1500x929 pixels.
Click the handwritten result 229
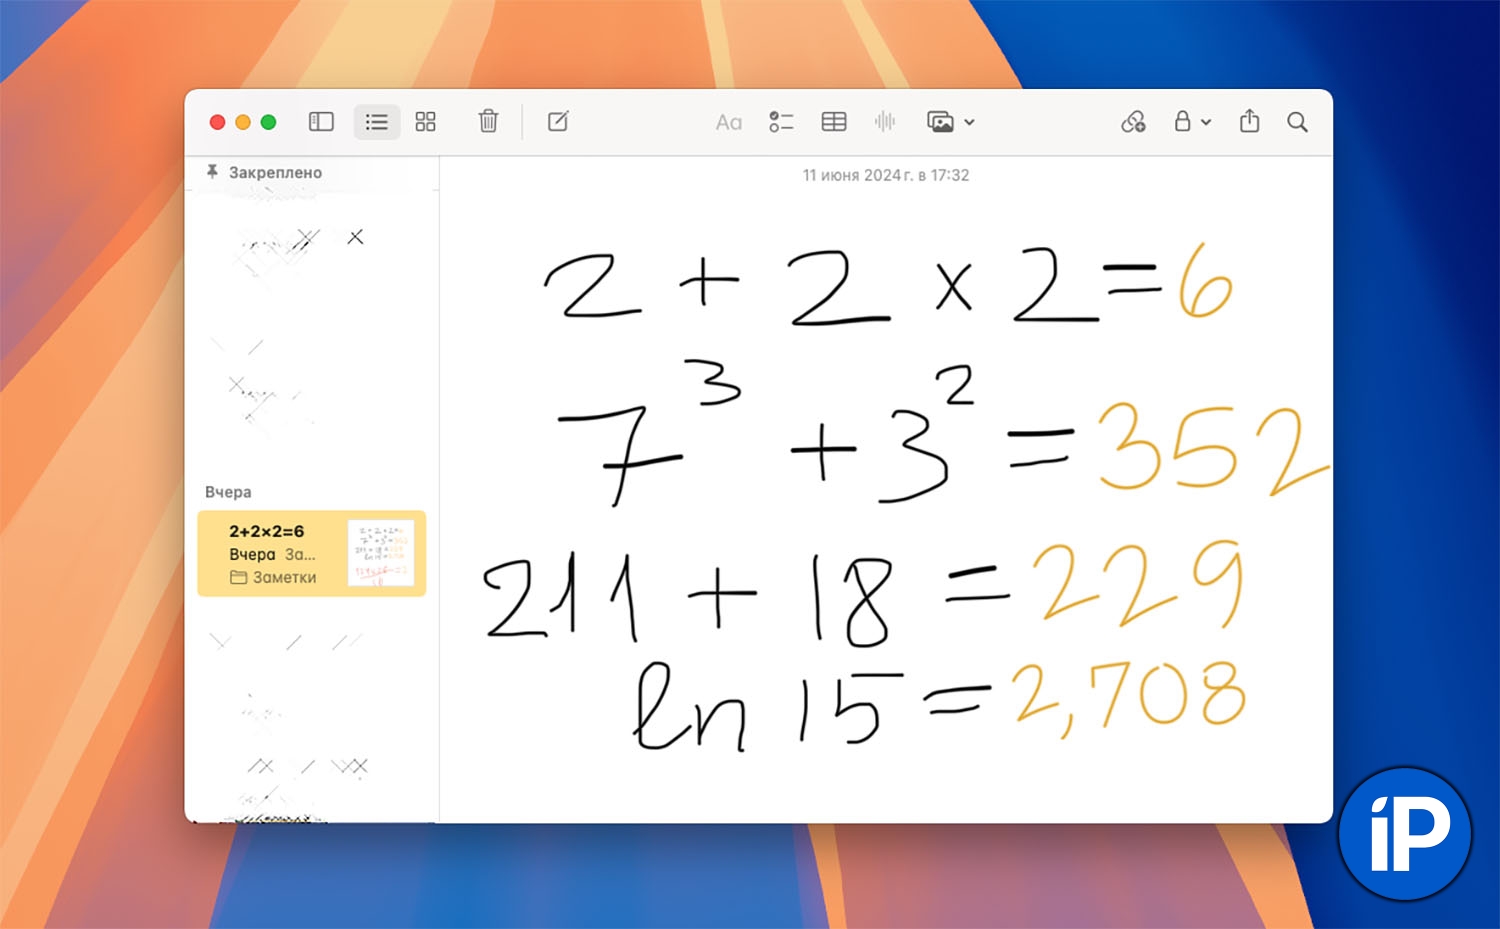(x=1137, y=583)
